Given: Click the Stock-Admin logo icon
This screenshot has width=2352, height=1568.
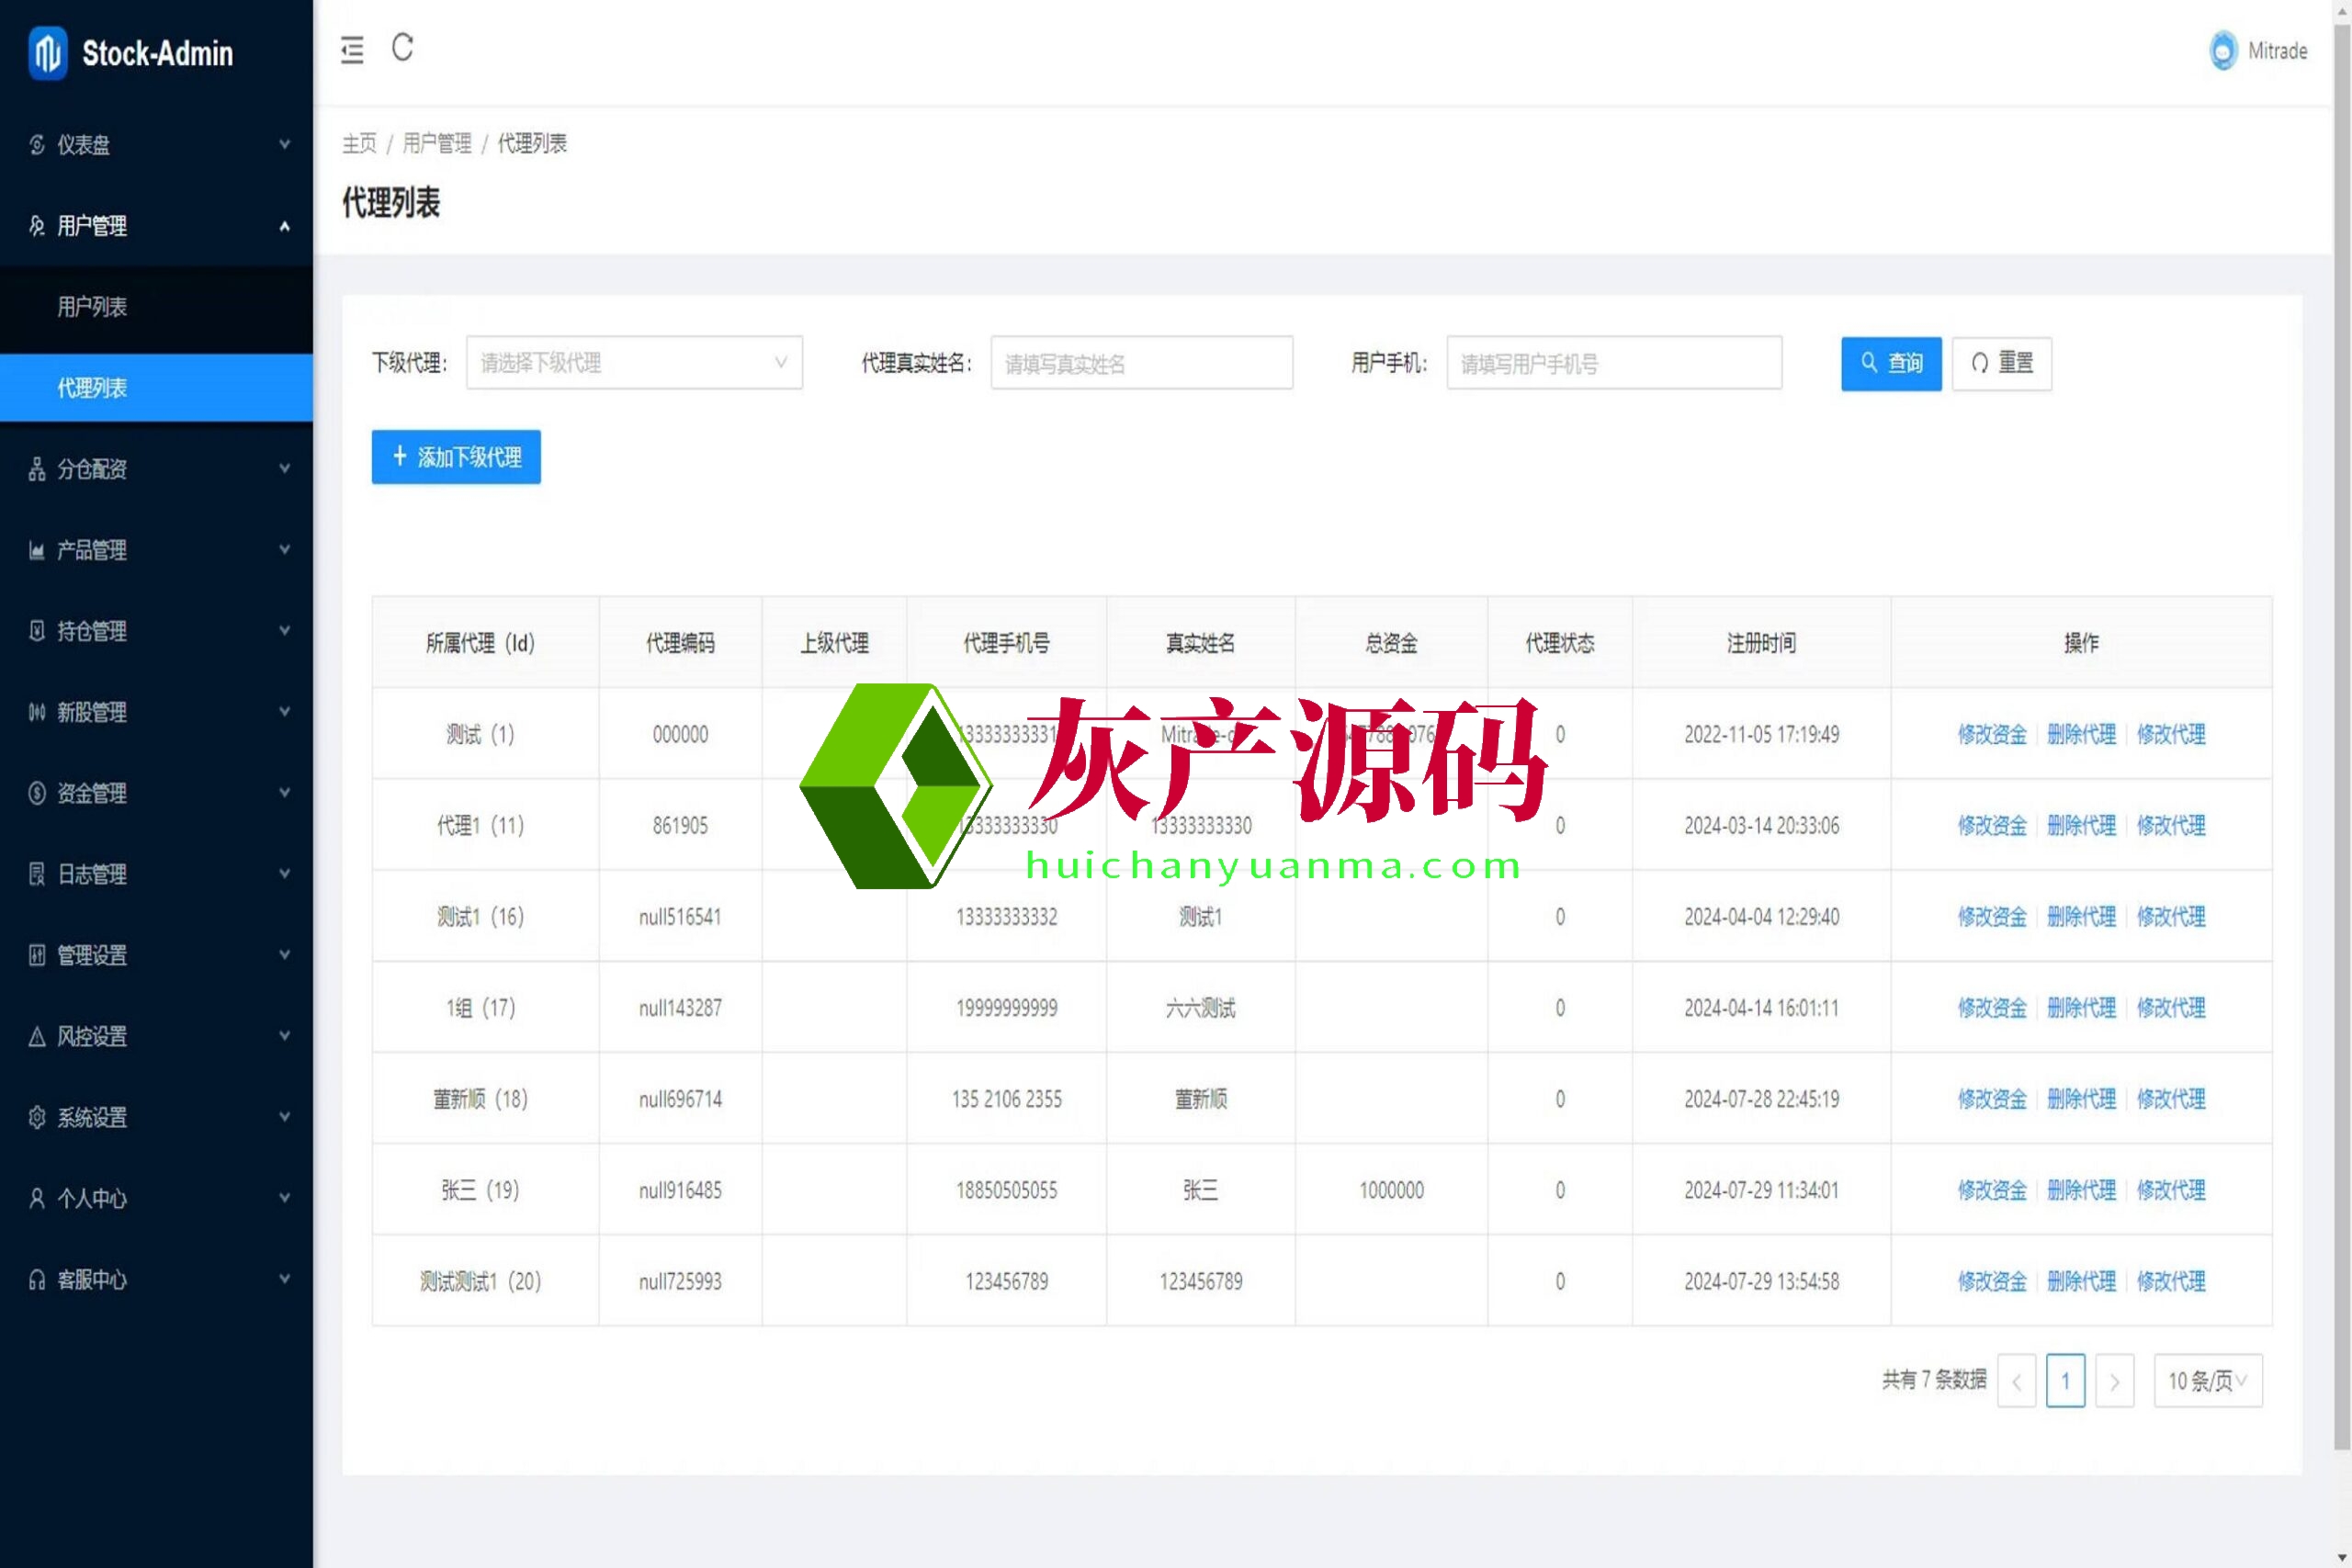Looking at the screenshot, I should pyautogui.click(x=47, y=52).
